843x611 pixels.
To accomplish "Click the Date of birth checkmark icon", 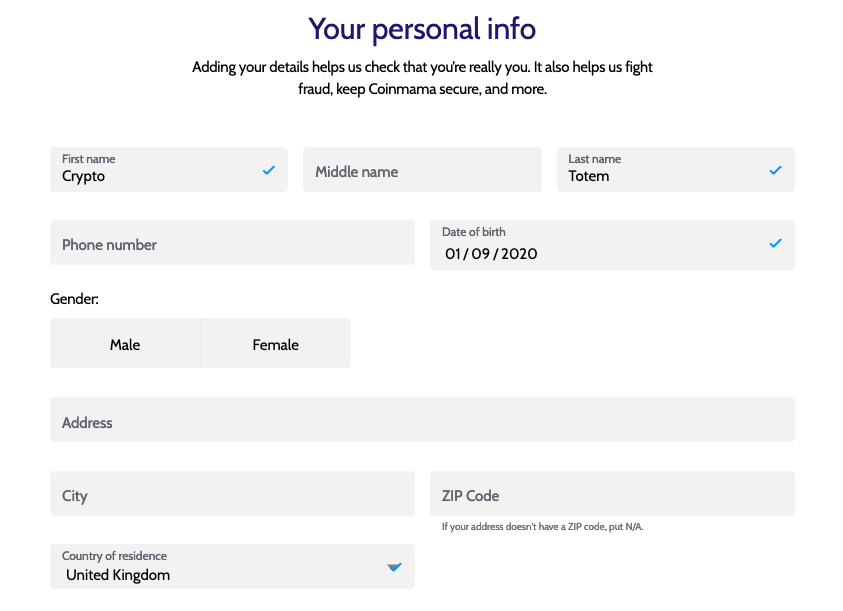I will point(775,243).
